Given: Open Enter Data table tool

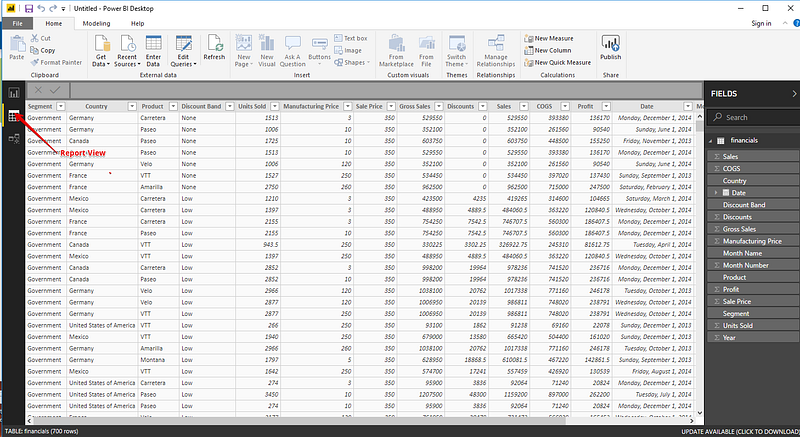Looking at the screenshot, I should pos(154,46).
